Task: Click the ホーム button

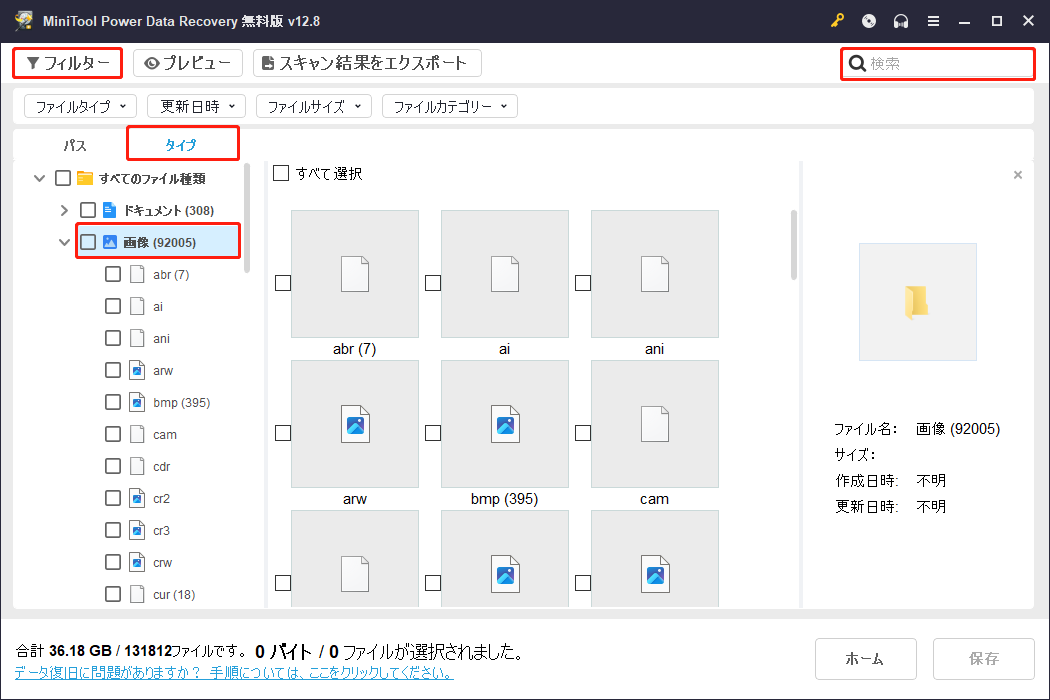Action: tap(865, 658)
